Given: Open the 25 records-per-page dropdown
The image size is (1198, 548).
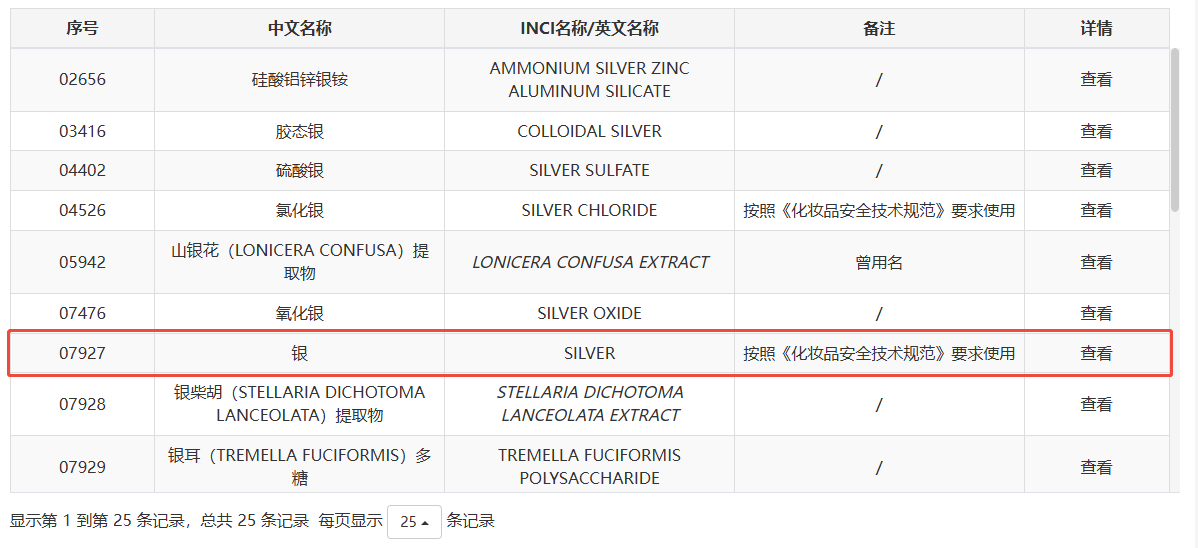Looking at the screenshot, I should pos(414,522).
